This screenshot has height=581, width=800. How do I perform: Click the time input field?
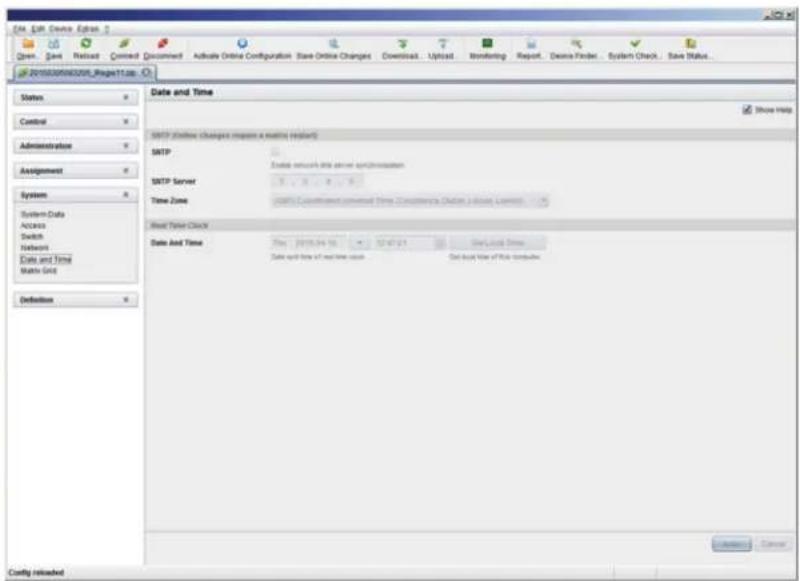pos(405,243)
